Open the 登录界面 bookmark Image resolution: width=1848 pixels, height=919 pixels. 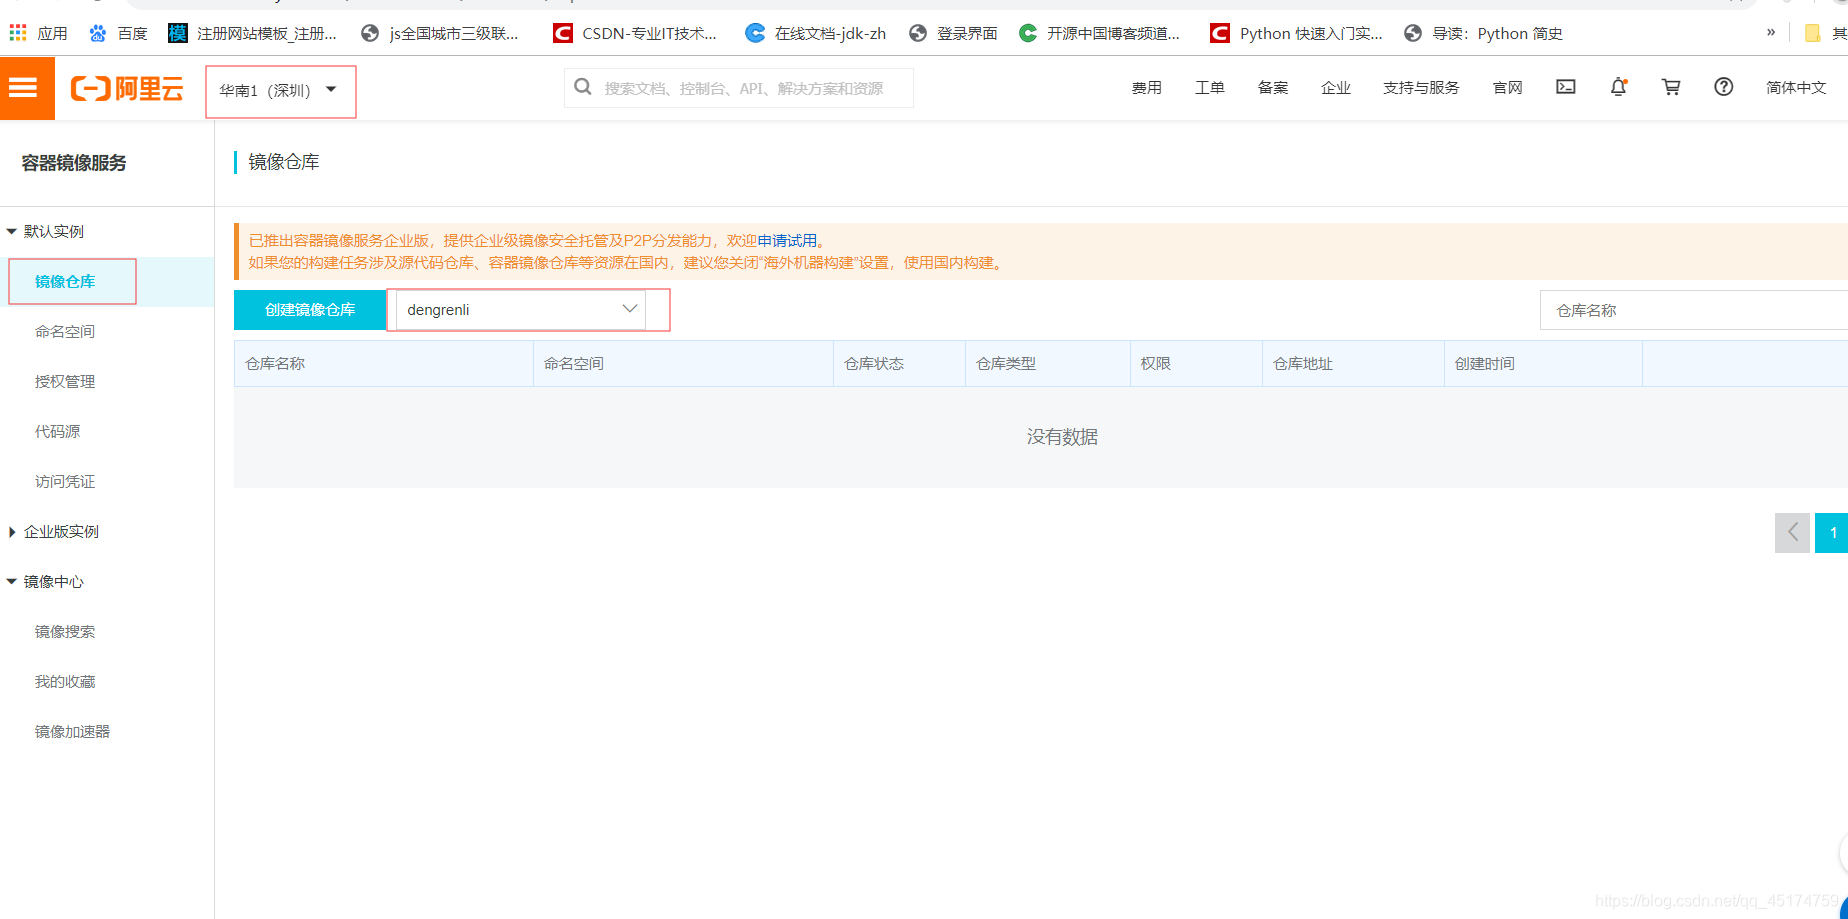[x=953, y=33]
